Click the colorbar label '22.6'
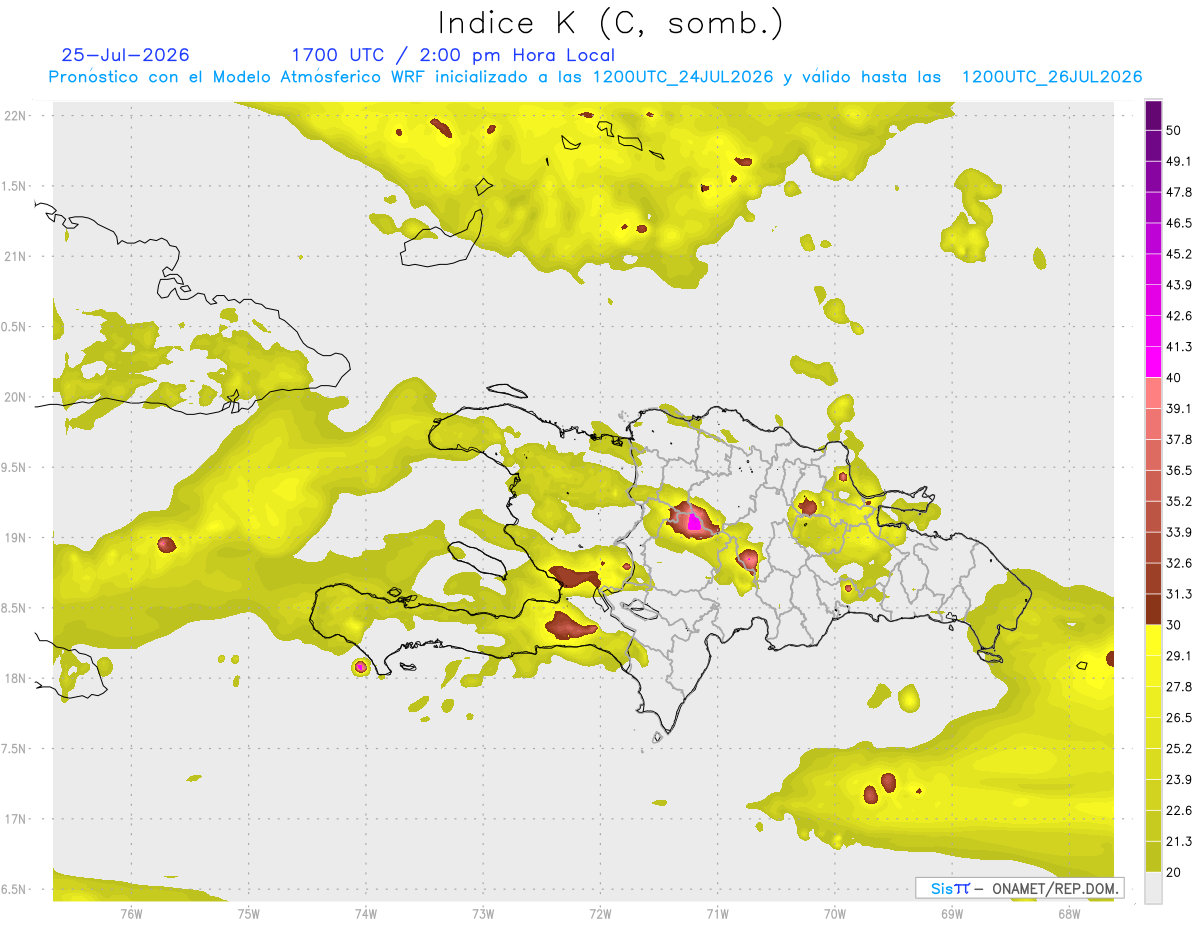The width and height of the screenshot is (1200, 927). 1179,811
